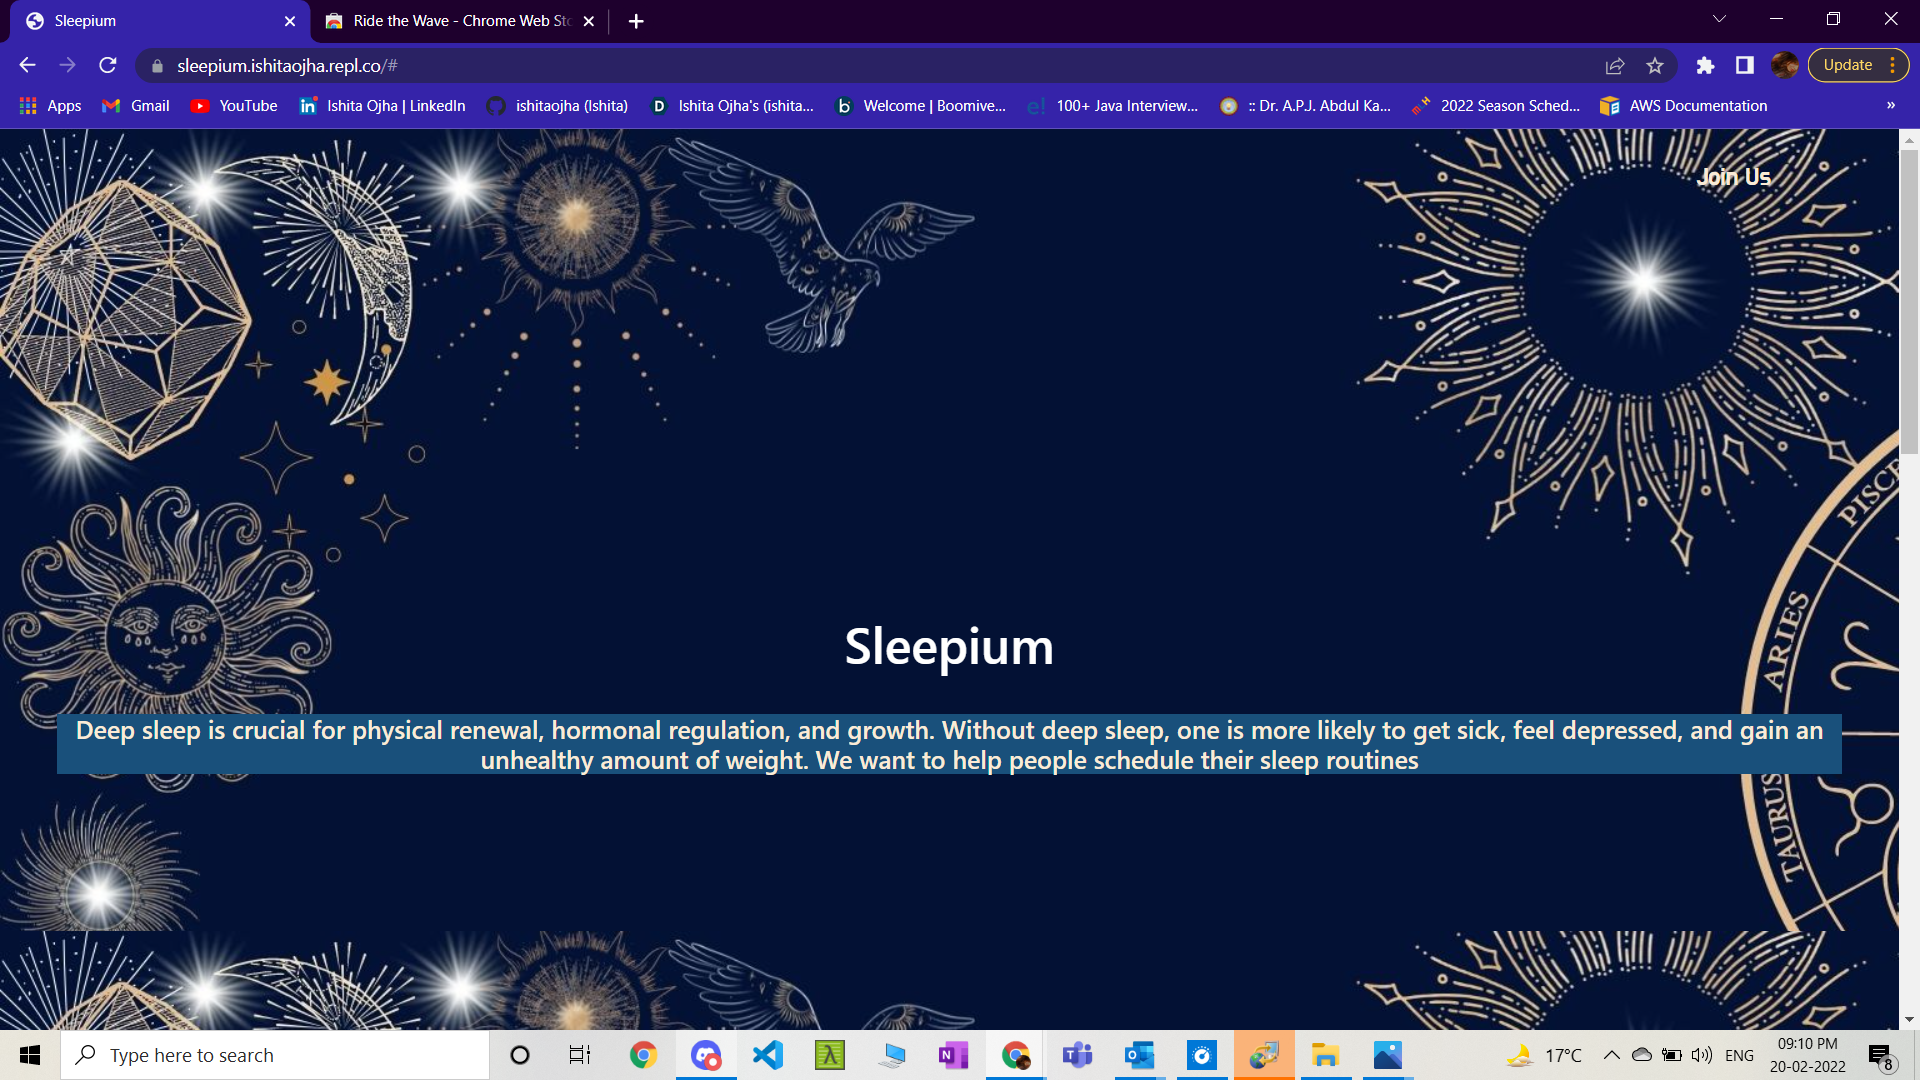Click the site security lock icon
Screen dimensions: 1920x1080
(x=157, y=64)
